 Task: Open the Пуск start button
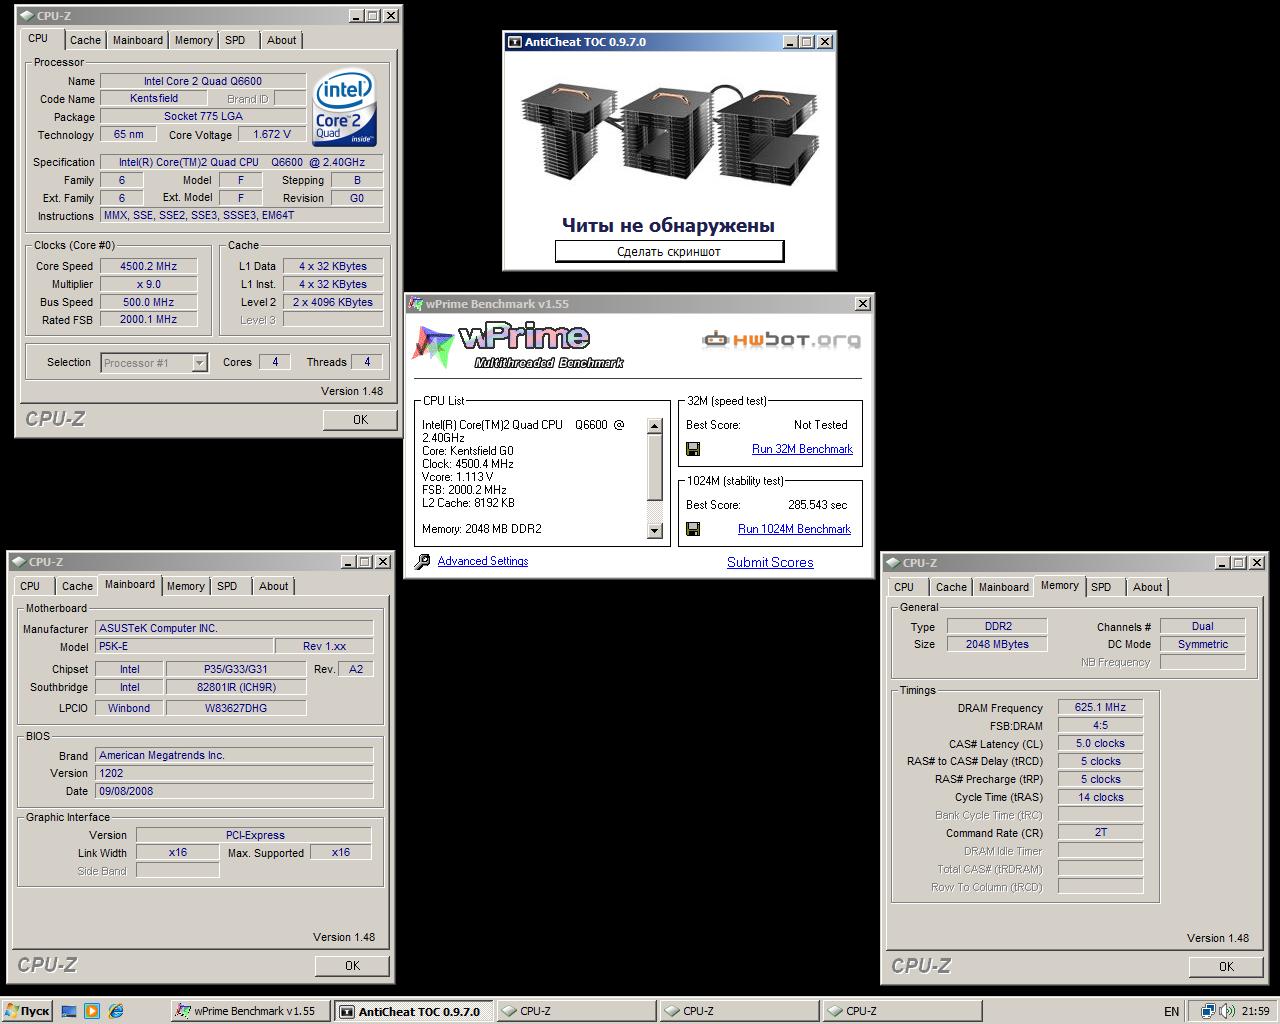coord(27,1011)
